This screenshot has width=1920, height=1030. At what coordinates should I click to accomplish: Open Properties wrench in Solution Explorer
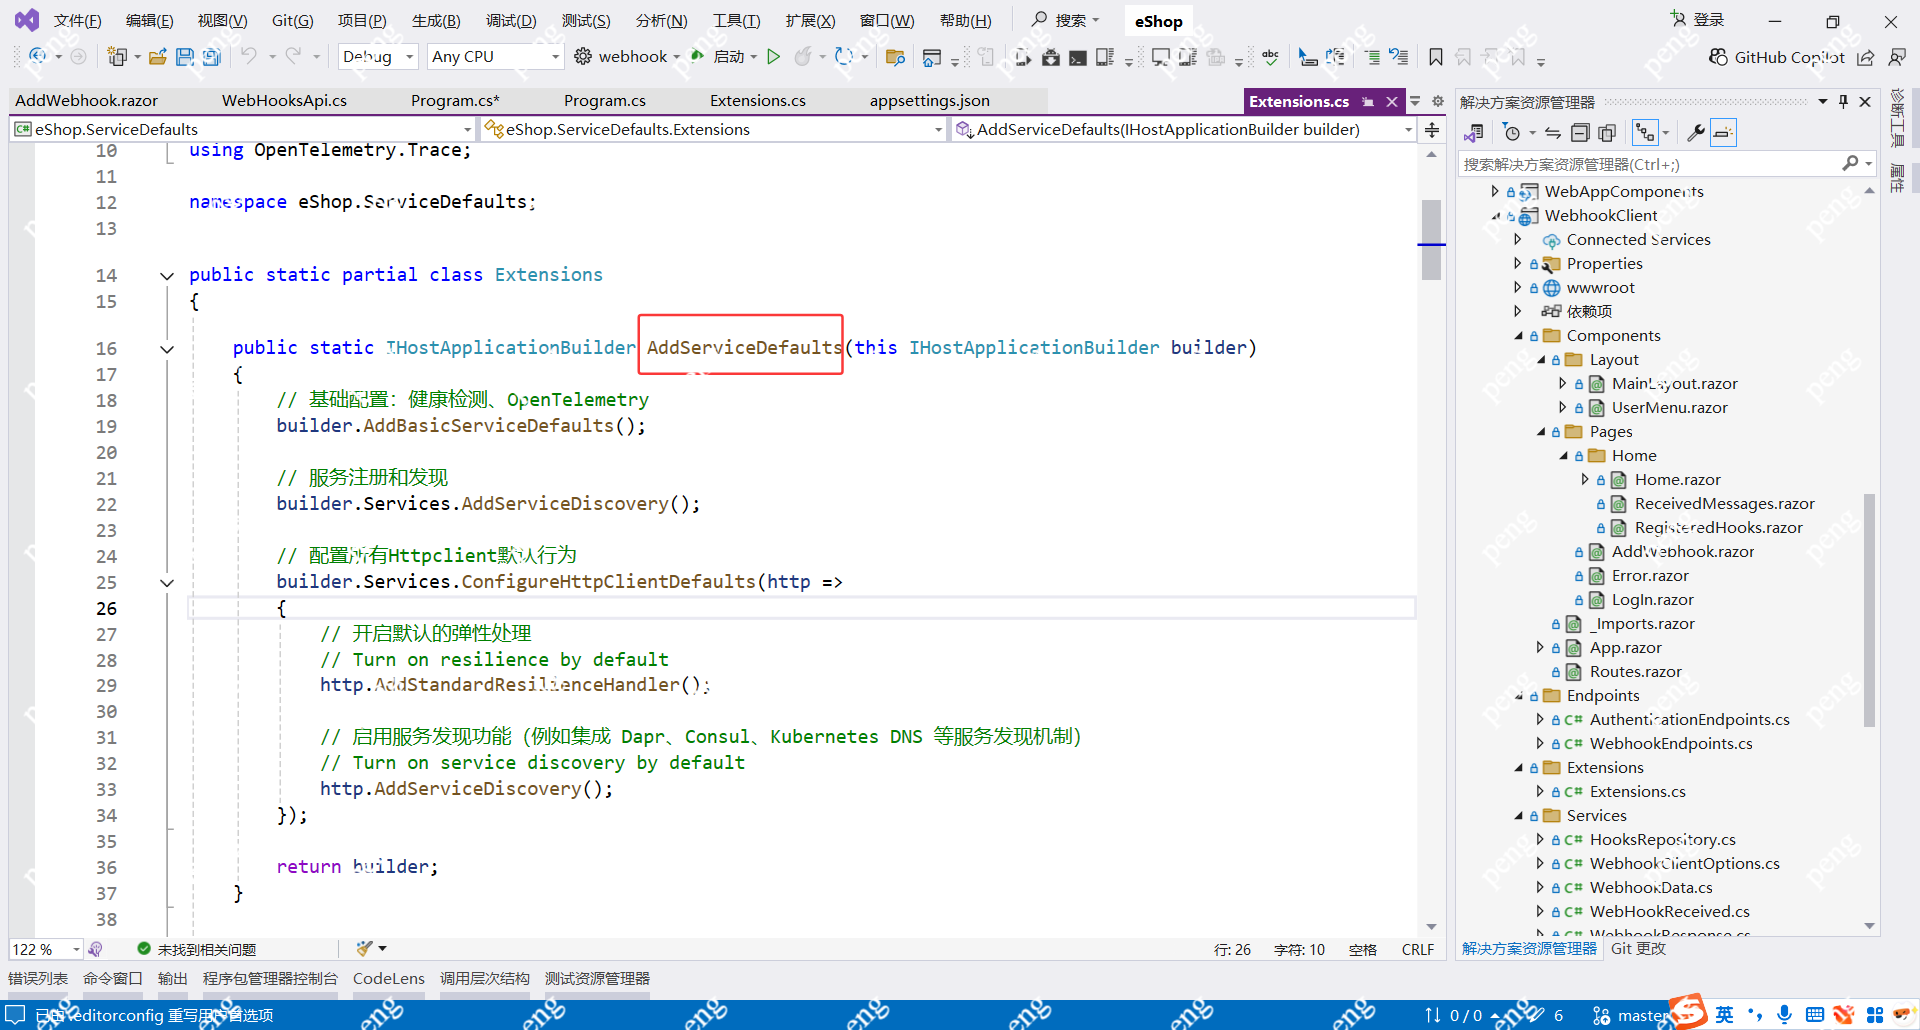[x=1696, y=133]
